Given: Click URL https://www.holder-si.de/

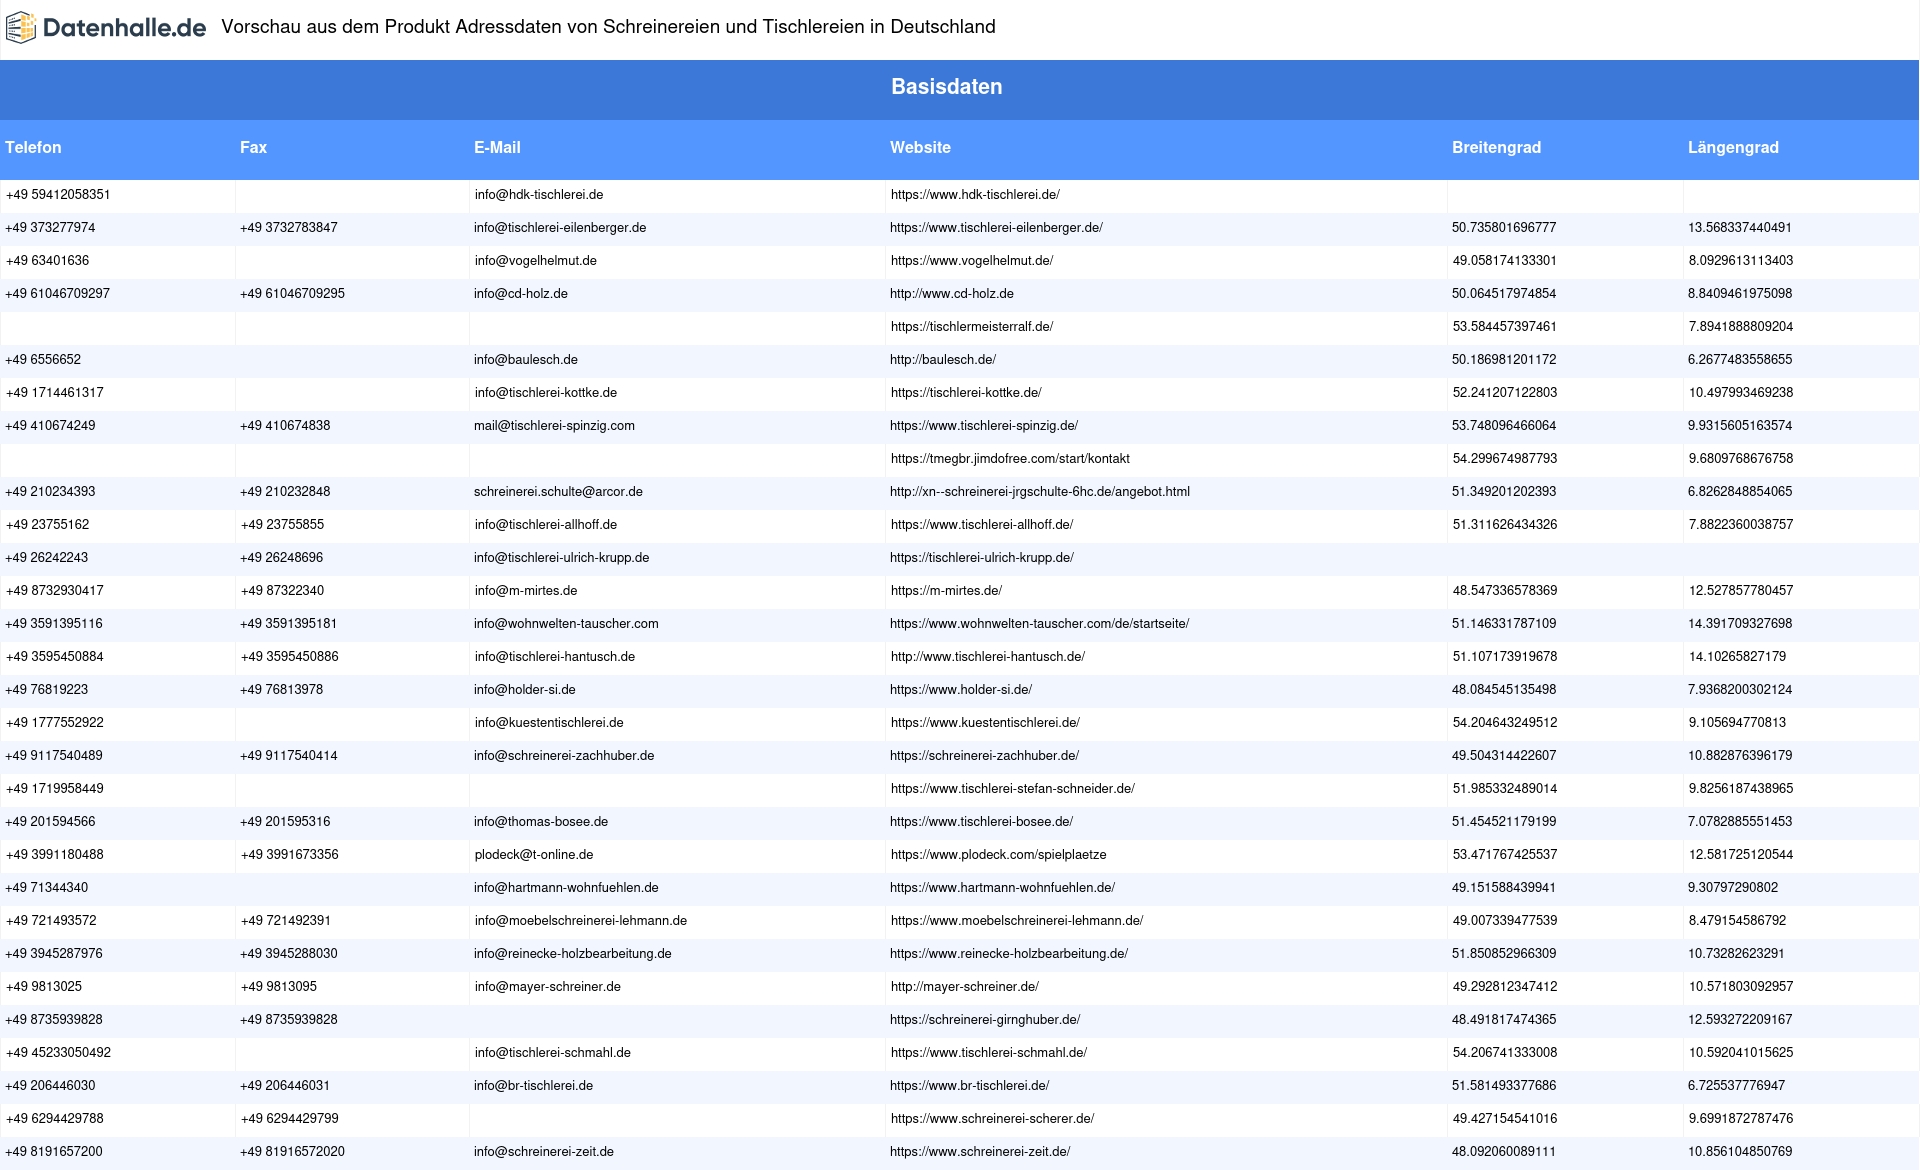Looking at the screenshot, I should coord(961,690).
